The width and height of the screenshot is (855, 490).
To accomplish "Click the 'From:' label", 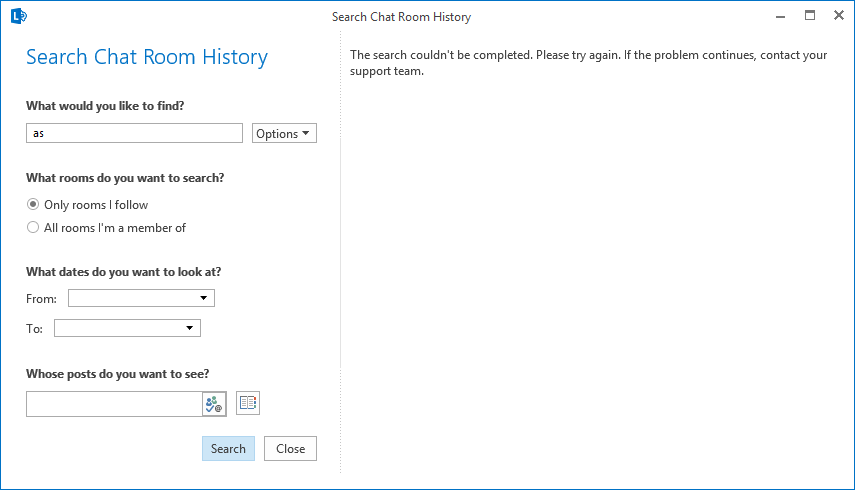I will (x=41, y=299).
